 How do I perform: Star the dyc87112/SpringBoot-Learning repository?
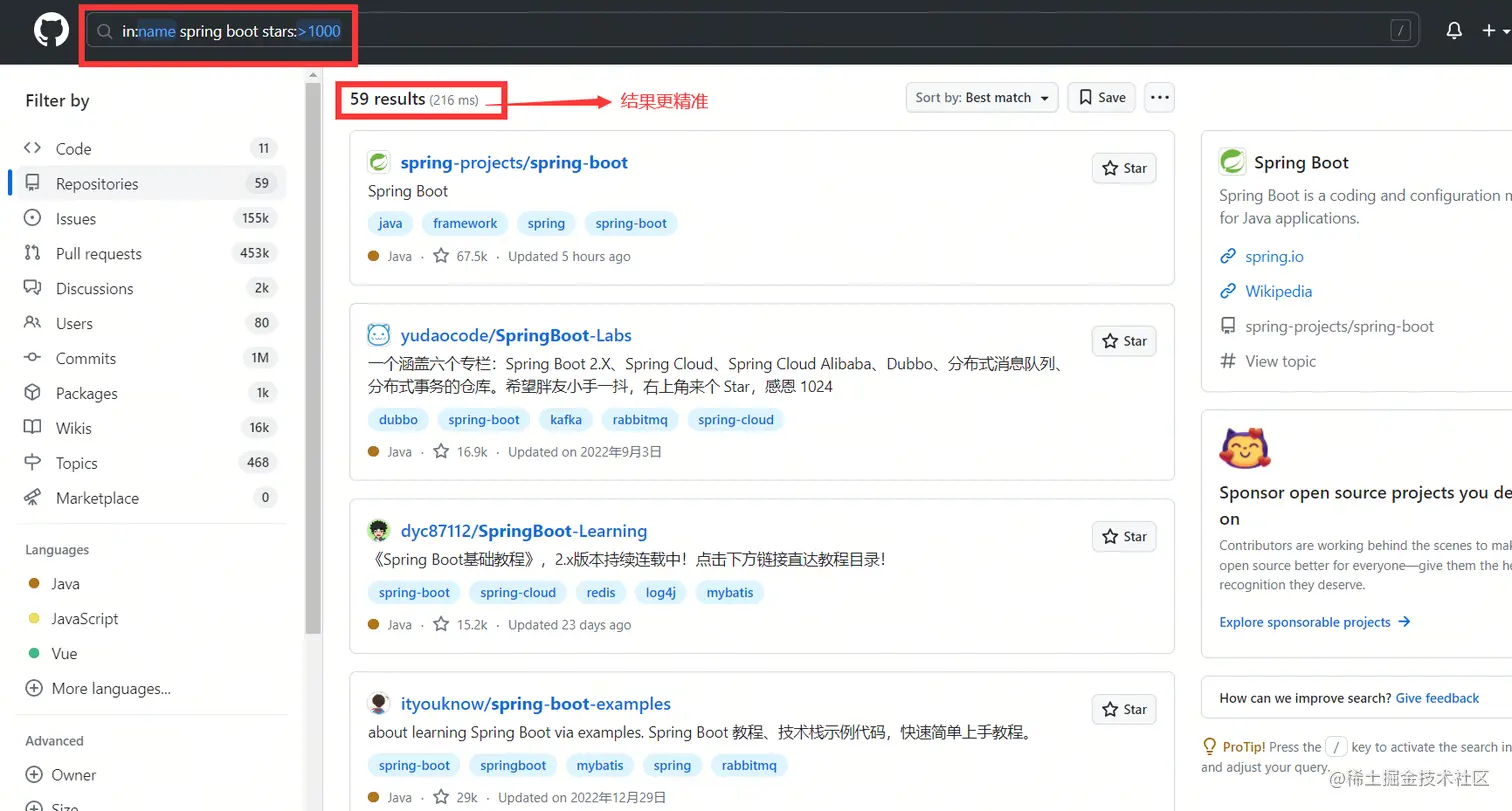[x=1124, y=537]
